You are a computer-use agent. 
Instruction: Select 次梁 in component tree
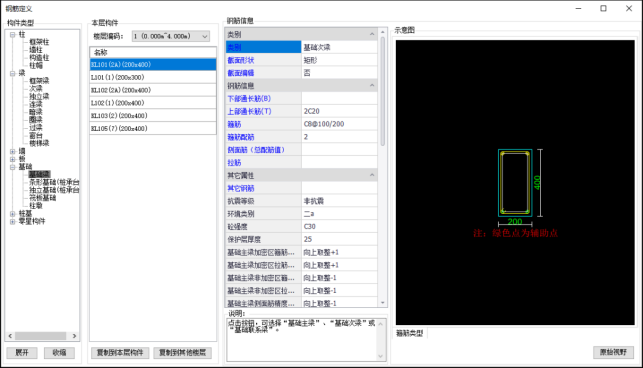pyautogui.click(x=36, y=89)
